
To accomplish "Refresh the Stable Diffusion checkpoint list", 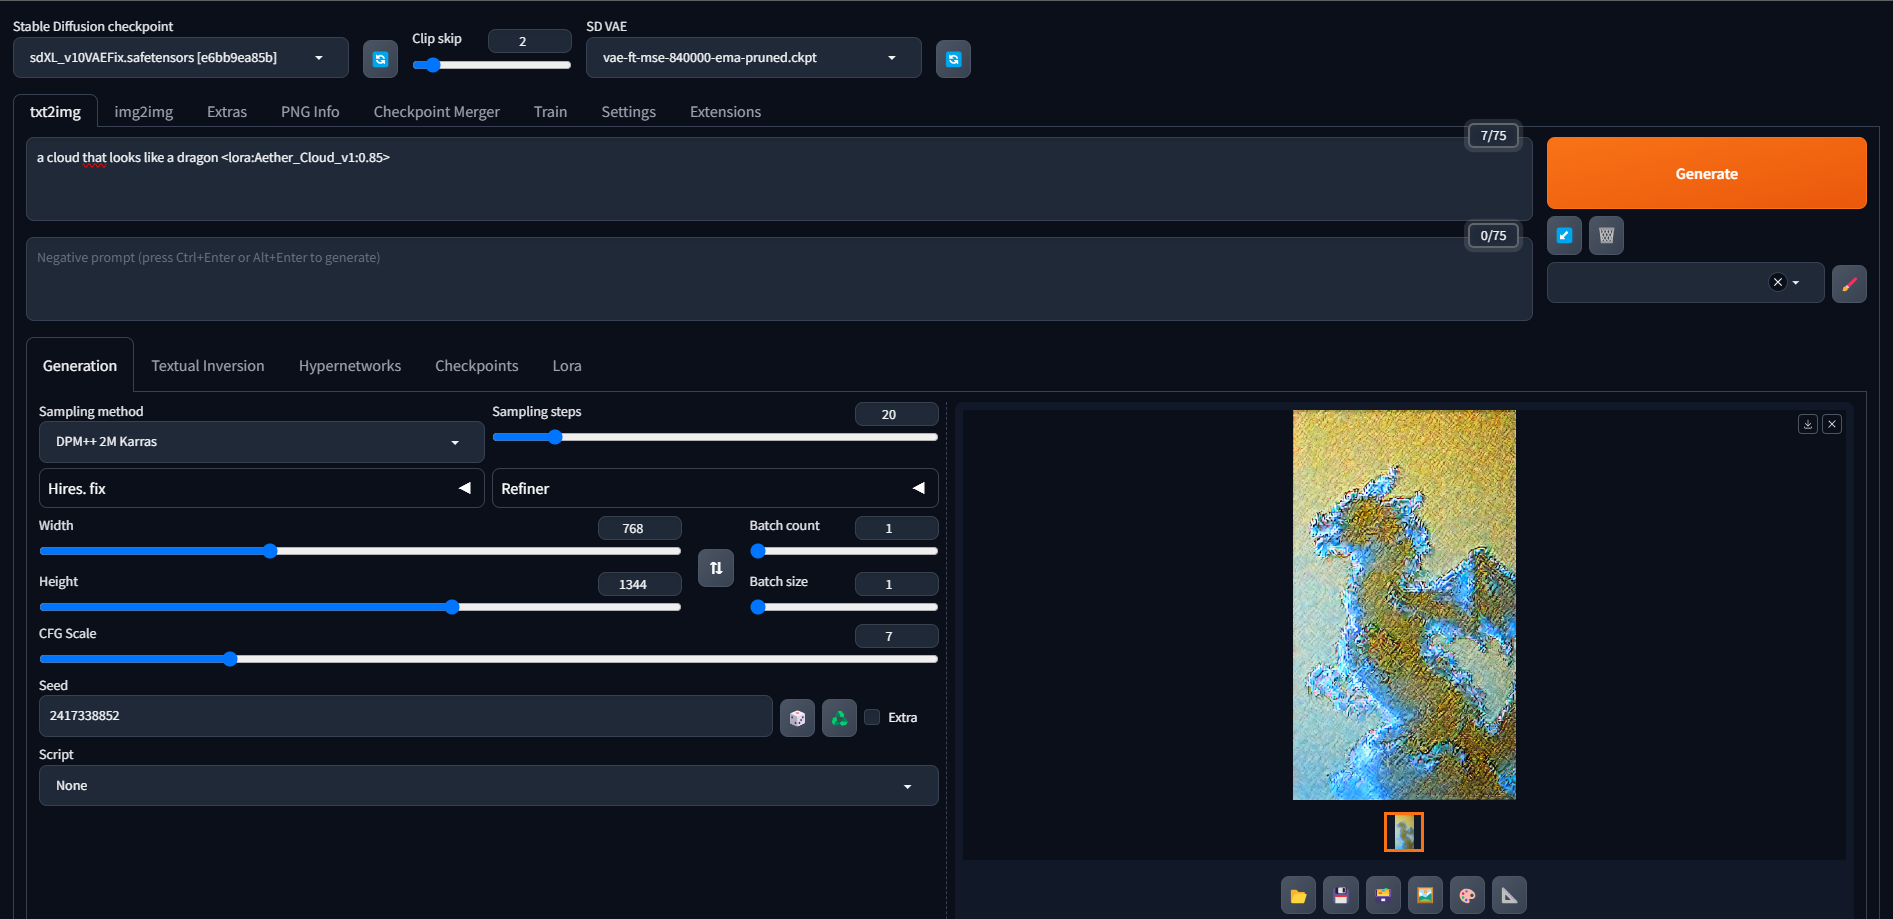I will (380, 59).
